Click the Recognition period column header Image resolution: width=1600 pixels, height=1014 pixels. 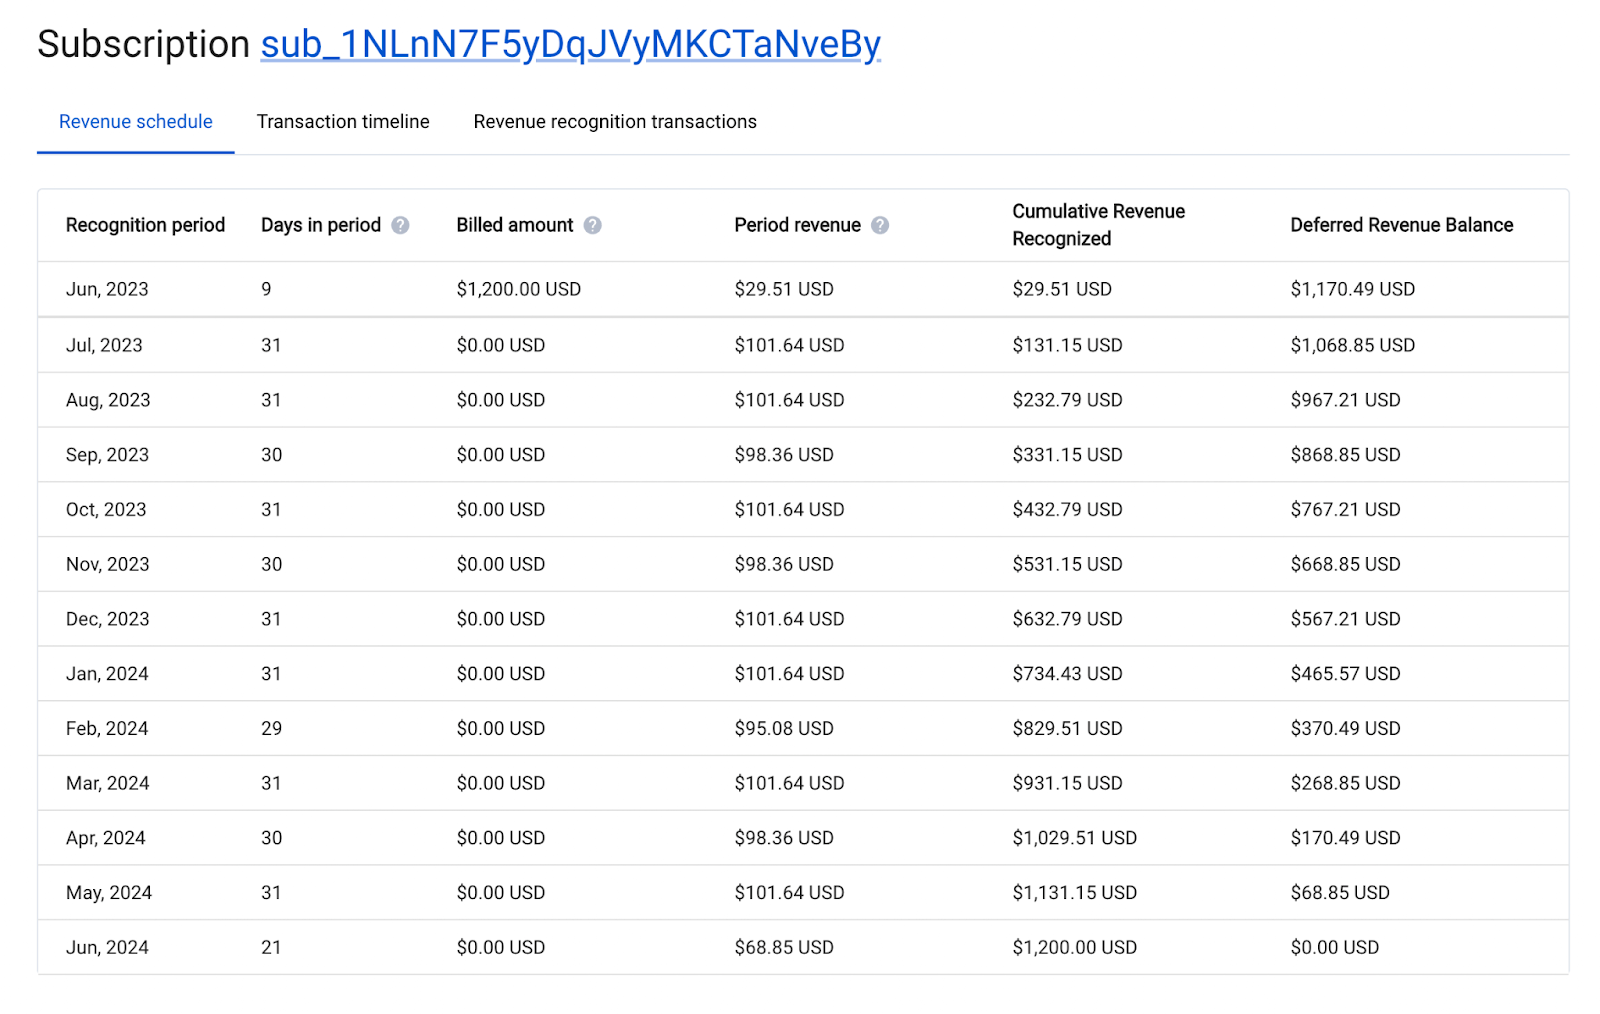(x=144, y=225)
